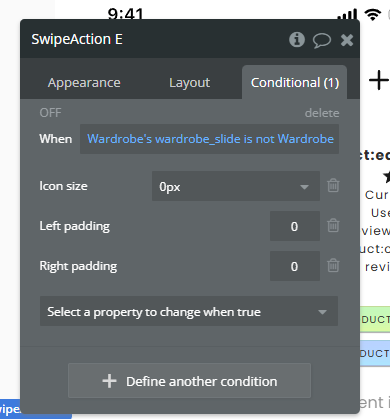Remove the Icon size property with trash icon
This screenshot has height=419, width=390.
click(x=333, y=185)
